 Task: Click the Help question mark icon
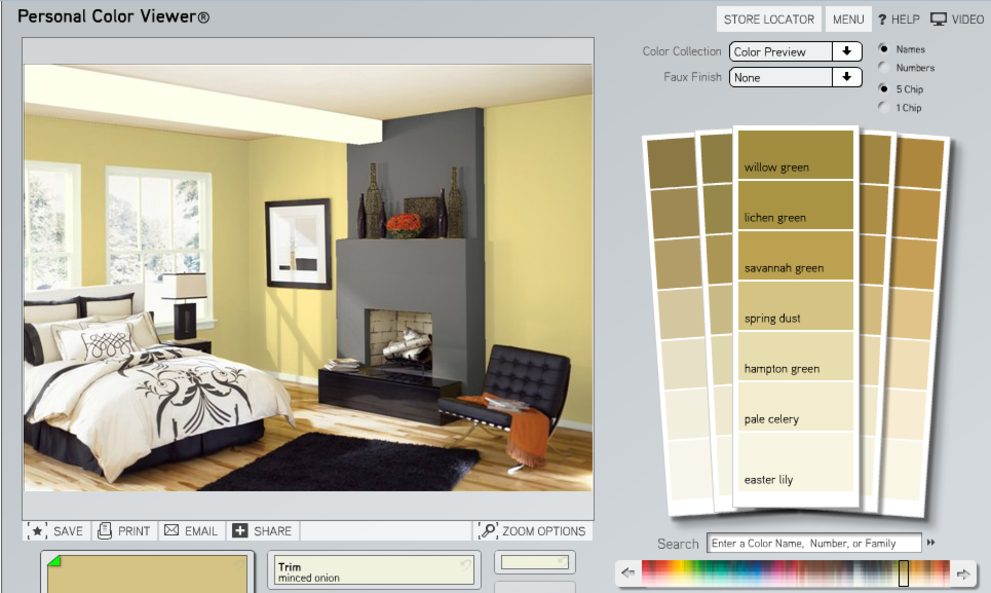point(882,19)
